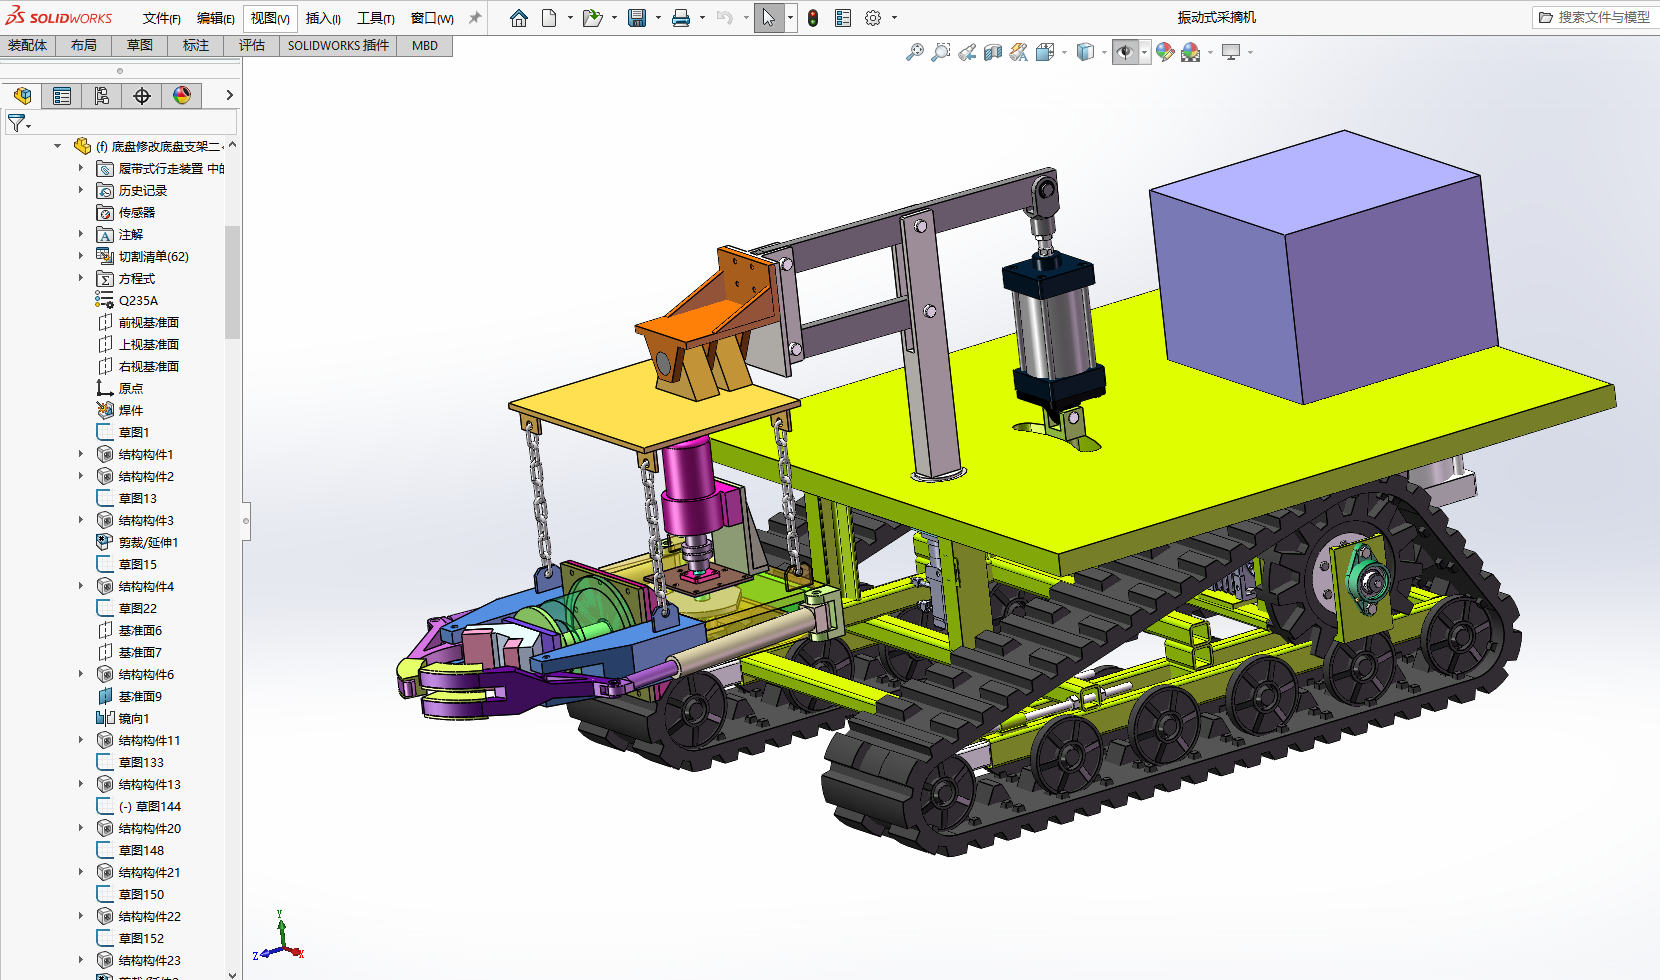Image resolution: width=1660 pixels, height=980 pixels.
Task: Open the 文件(F) menu
Action: (x=161, y=18)
